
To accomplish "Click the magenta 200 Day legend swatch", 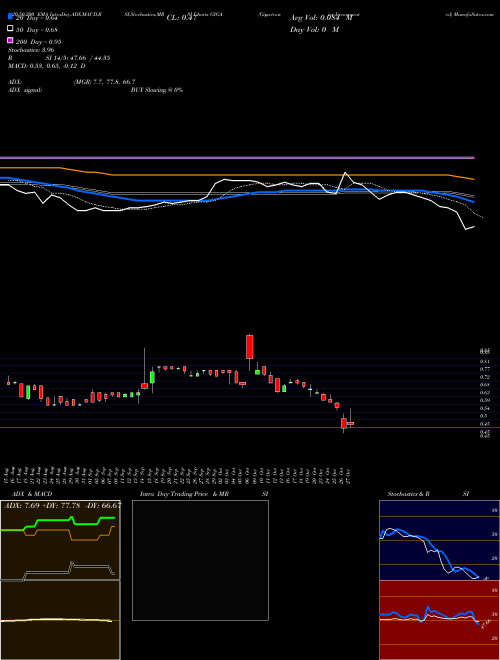I will (10, 40).
